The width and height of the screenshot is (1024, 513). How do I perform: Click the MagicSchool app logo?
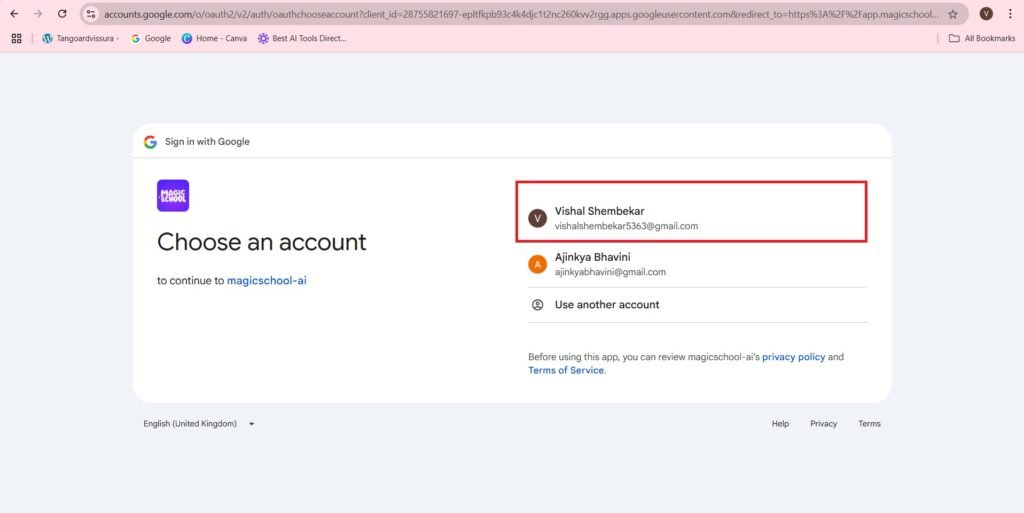pos(173,196)
